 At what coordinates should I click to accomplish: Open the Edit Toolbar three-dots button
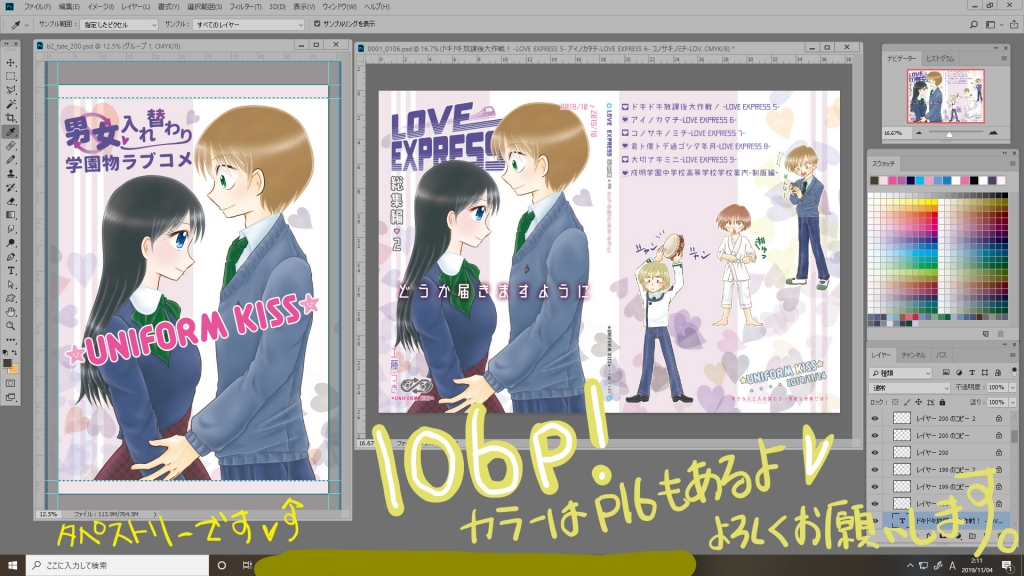(x=11, y=340)
